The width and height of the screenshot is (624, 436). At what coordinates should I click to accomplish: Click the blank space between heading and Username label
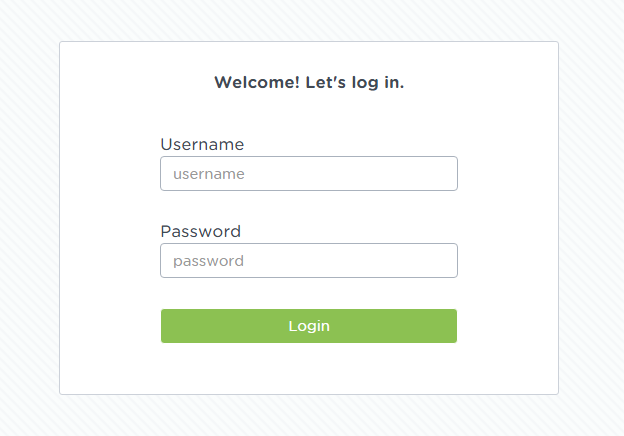(x=309, y=115)
